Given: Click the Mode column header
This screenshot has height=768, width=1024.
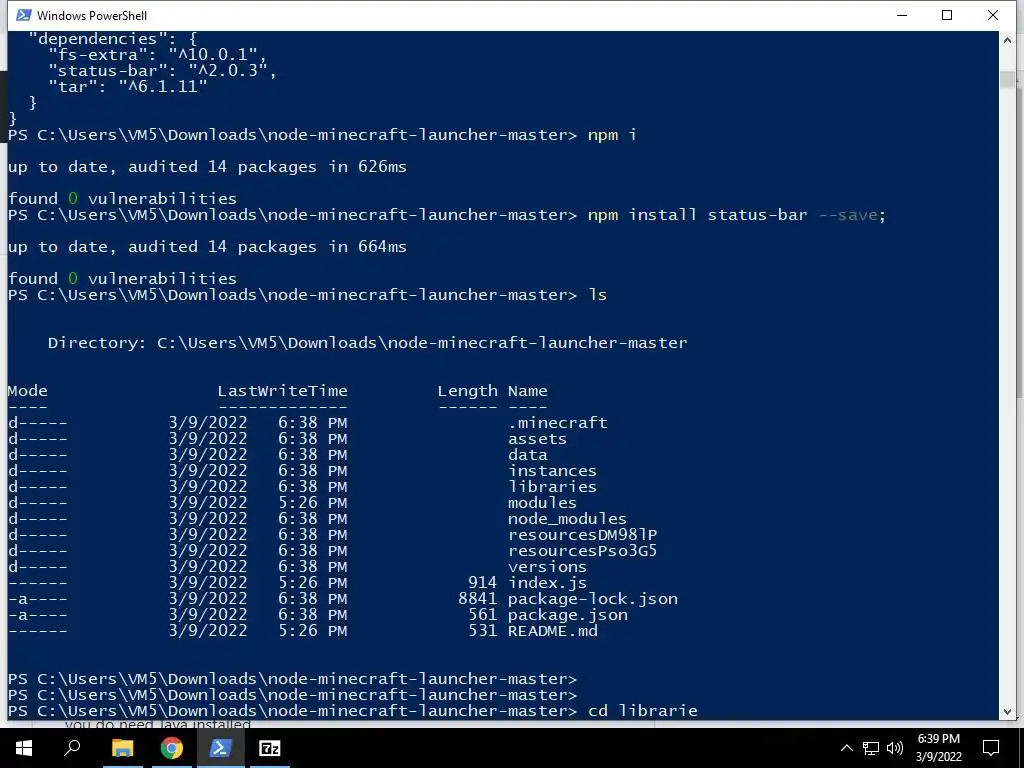Looking at the screenshot, I should [x=27, y=391].
